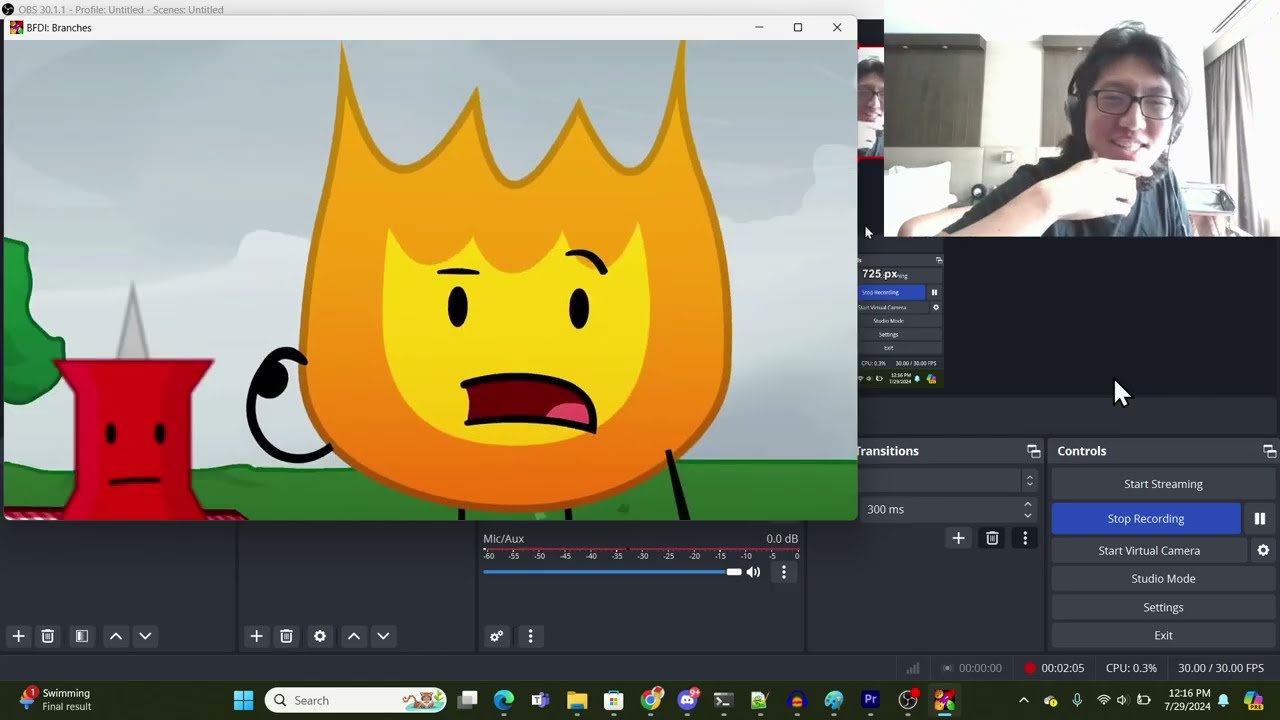Image resolution: width=1280 pixels, height=720 pixels.
Task: Toggle microphone tray icon
Action: [1077, 700]
